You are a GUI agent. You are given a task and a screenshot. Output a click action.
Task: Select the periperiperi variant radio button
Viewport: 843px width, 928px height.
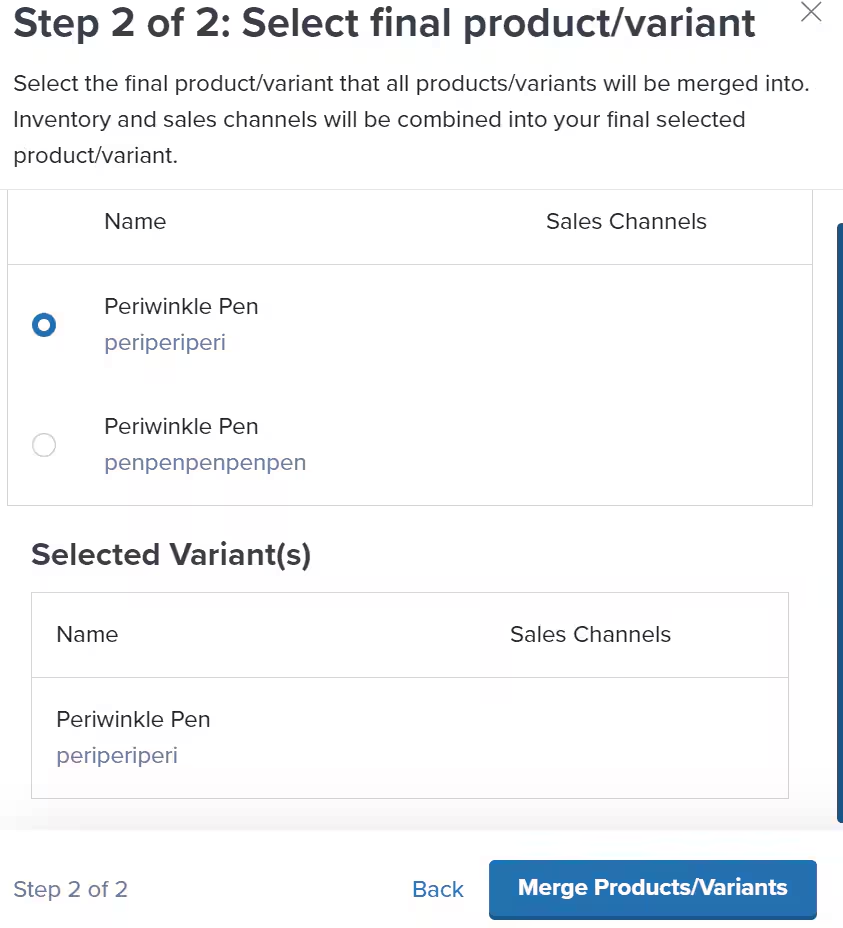[44, 325]
